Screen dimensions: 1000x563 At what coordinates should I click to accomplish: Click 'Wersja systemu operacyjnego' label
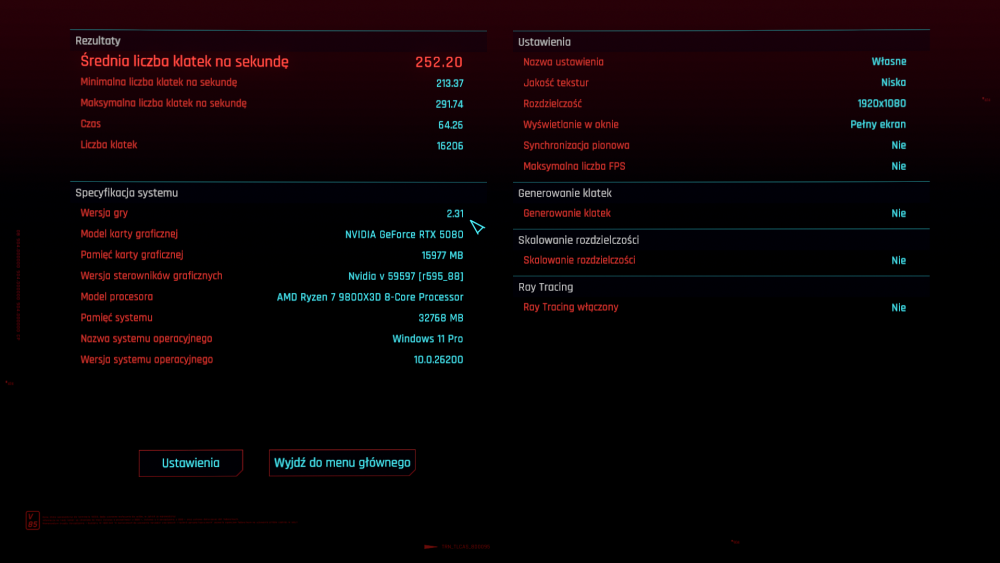tap(147, 360)
